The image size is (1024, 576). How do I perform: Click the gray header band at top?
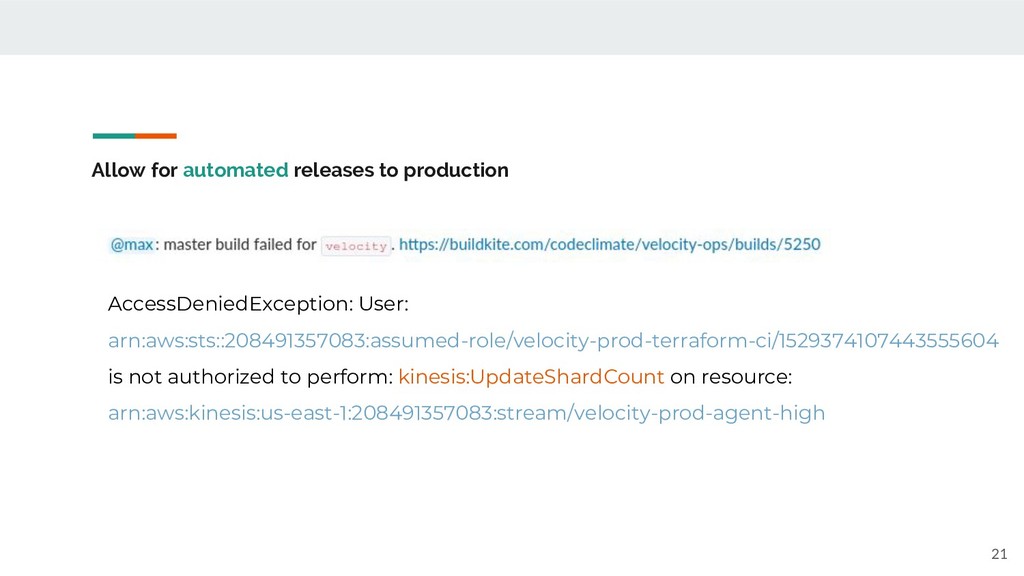(512, 27)
